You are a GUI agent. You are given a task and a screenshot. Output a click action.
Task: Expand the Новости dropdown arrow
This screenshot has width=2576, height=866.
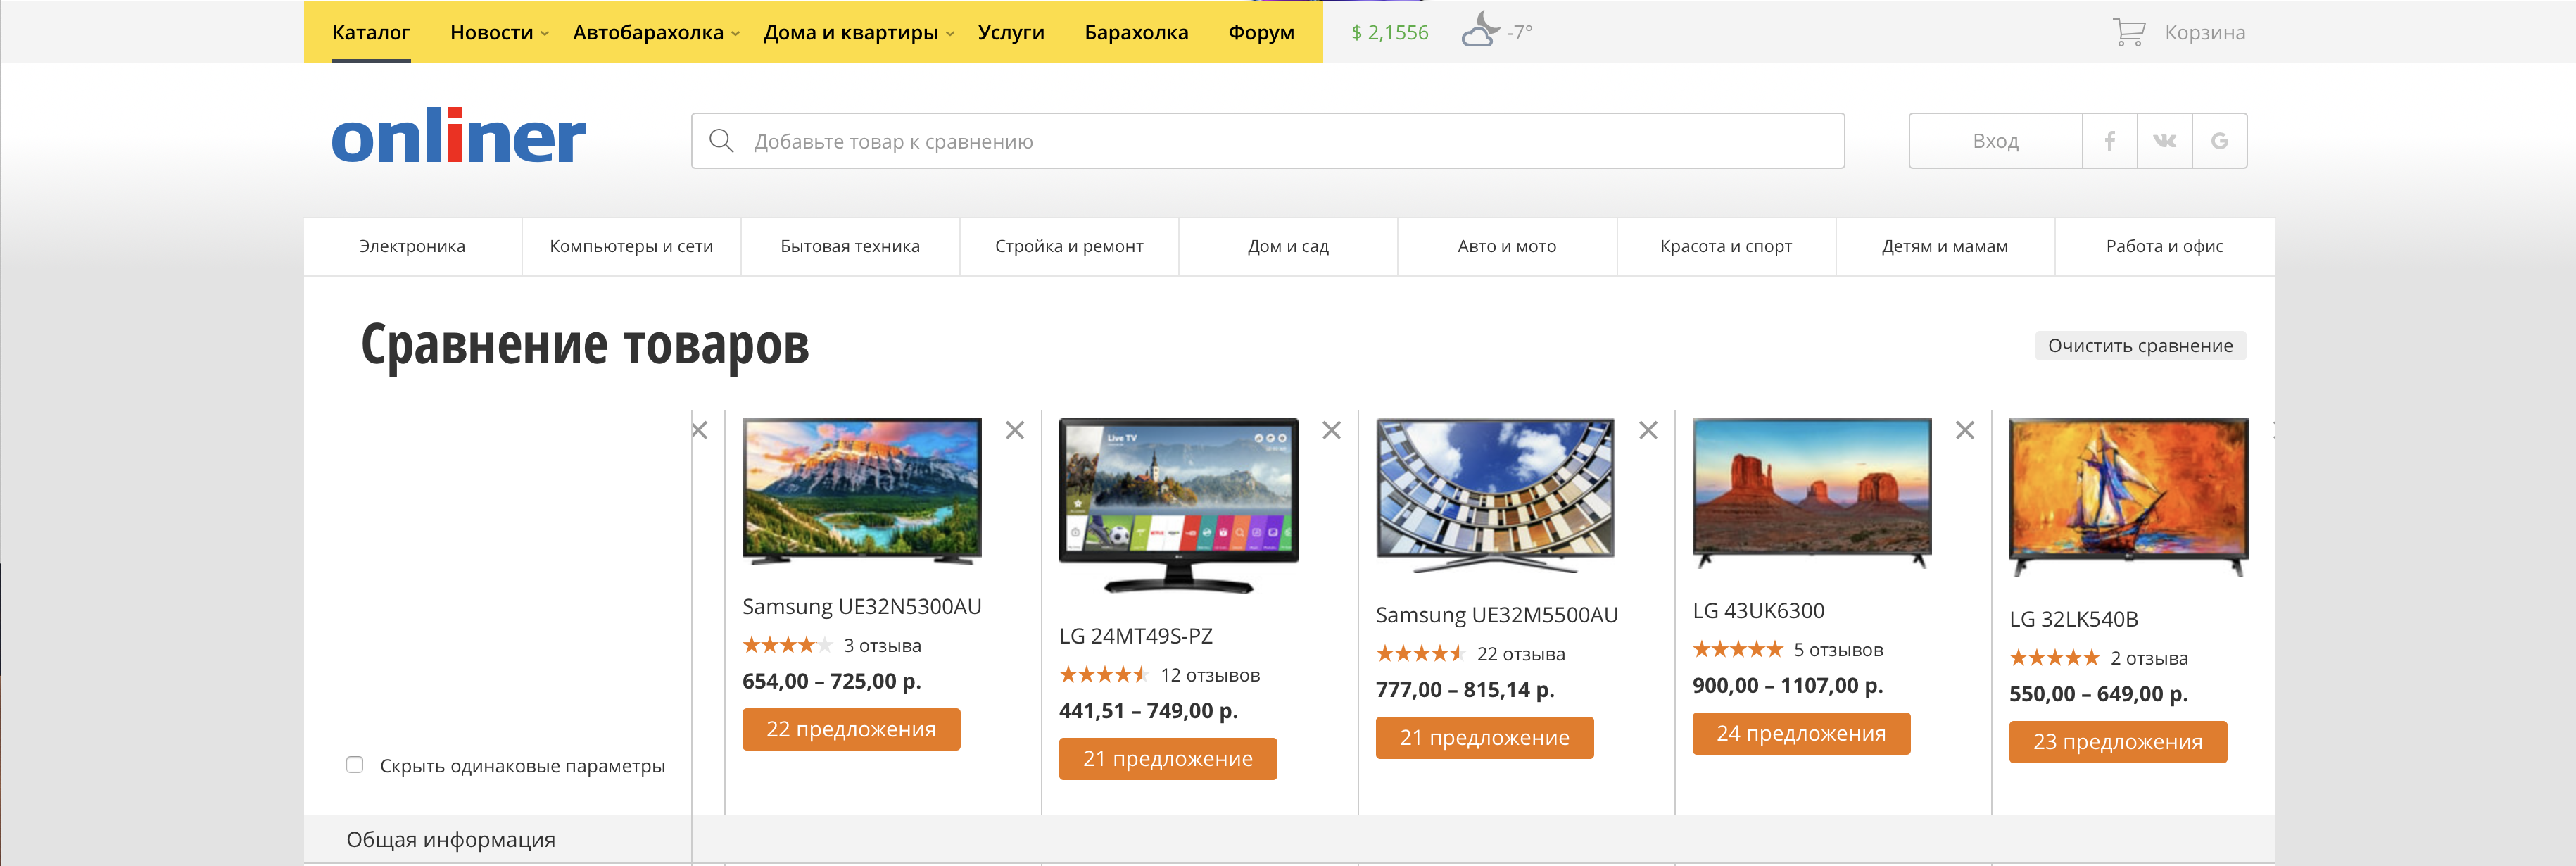coord(545,34)
